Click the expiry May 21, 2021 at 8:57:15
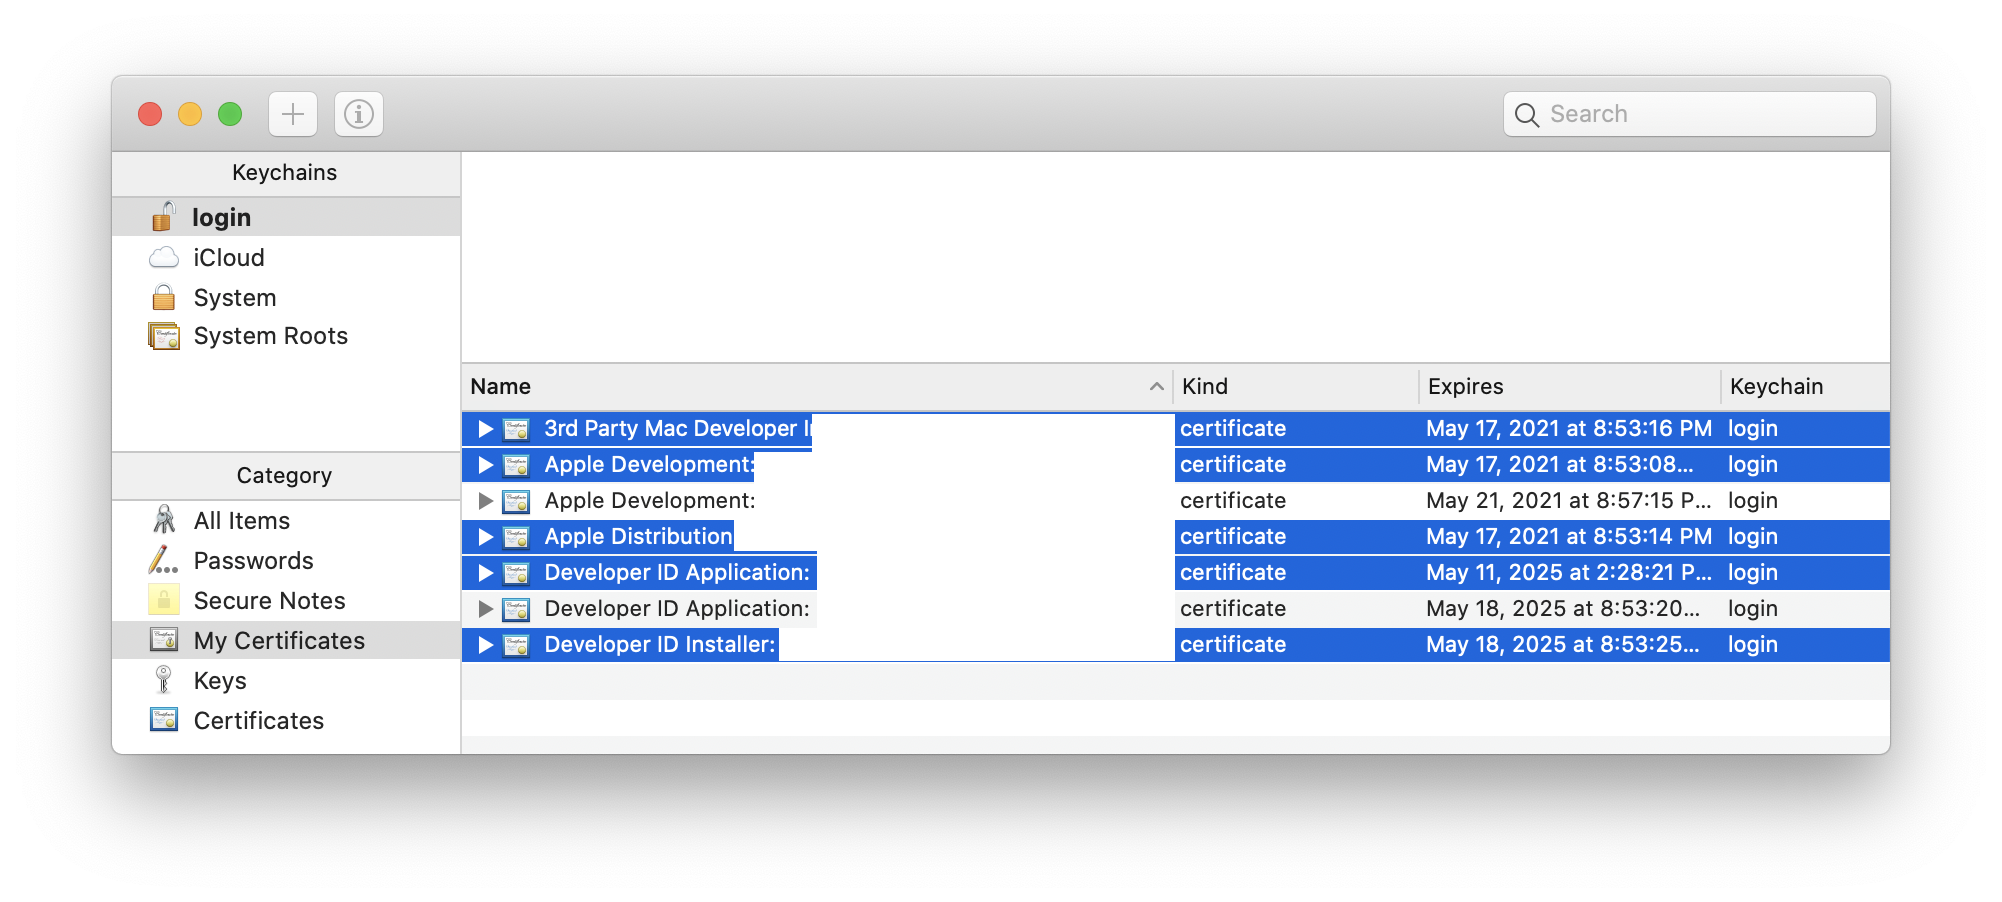The height and width of the screenshot is (902, 2002). pyautogui.click(x=1568, y=500)
